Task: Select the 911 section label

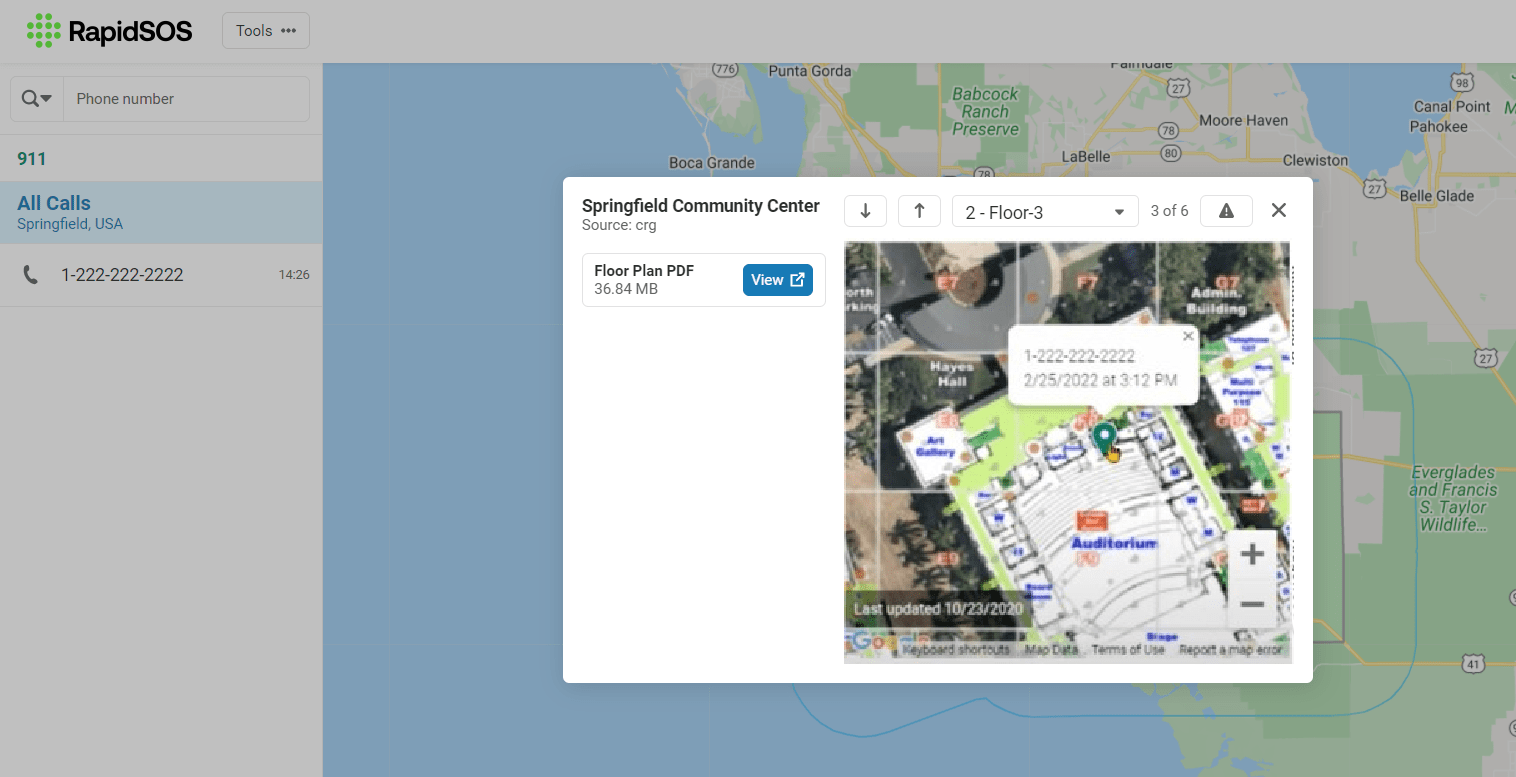Action: tap(32, 159)
